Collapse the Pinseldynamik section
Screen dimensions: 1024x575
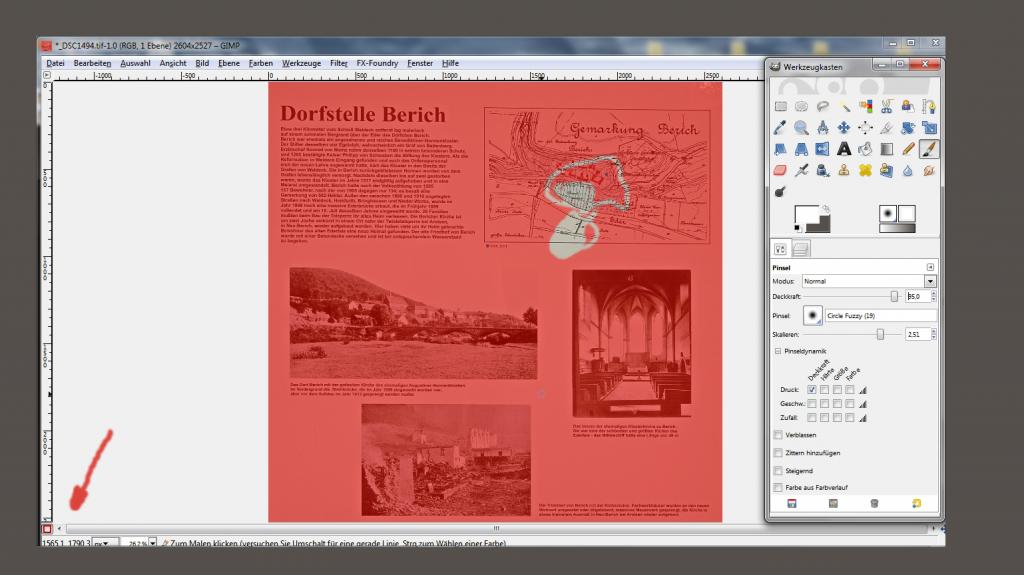click(778, 351)
